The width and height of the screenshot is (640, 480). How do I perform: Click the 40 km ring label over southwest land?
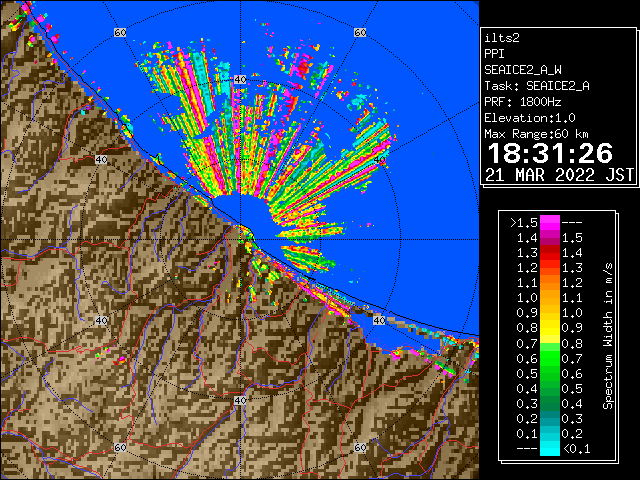click(x=101, y=320)
